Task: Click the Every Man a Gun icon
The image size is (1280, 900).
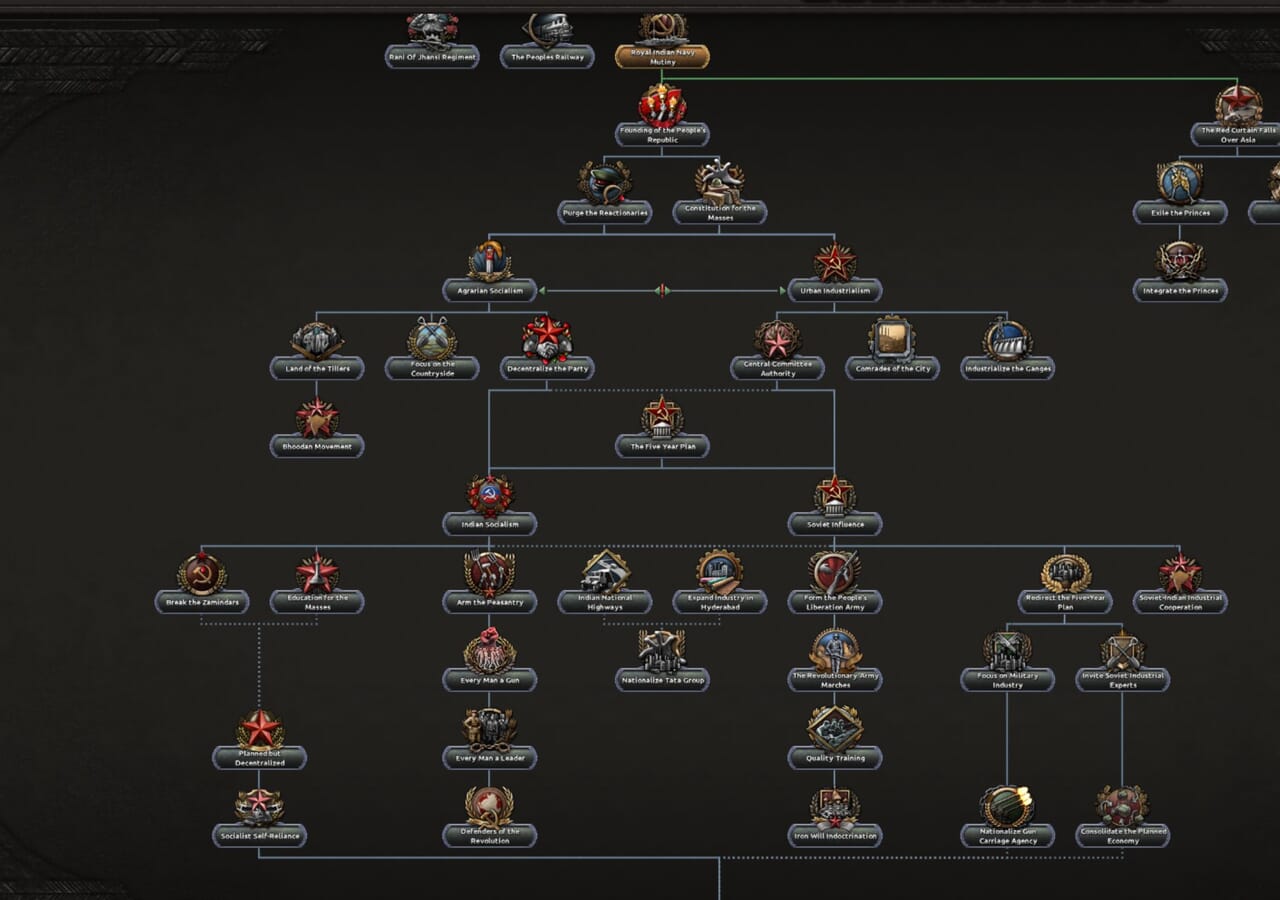Action: (x=490, y=650)
